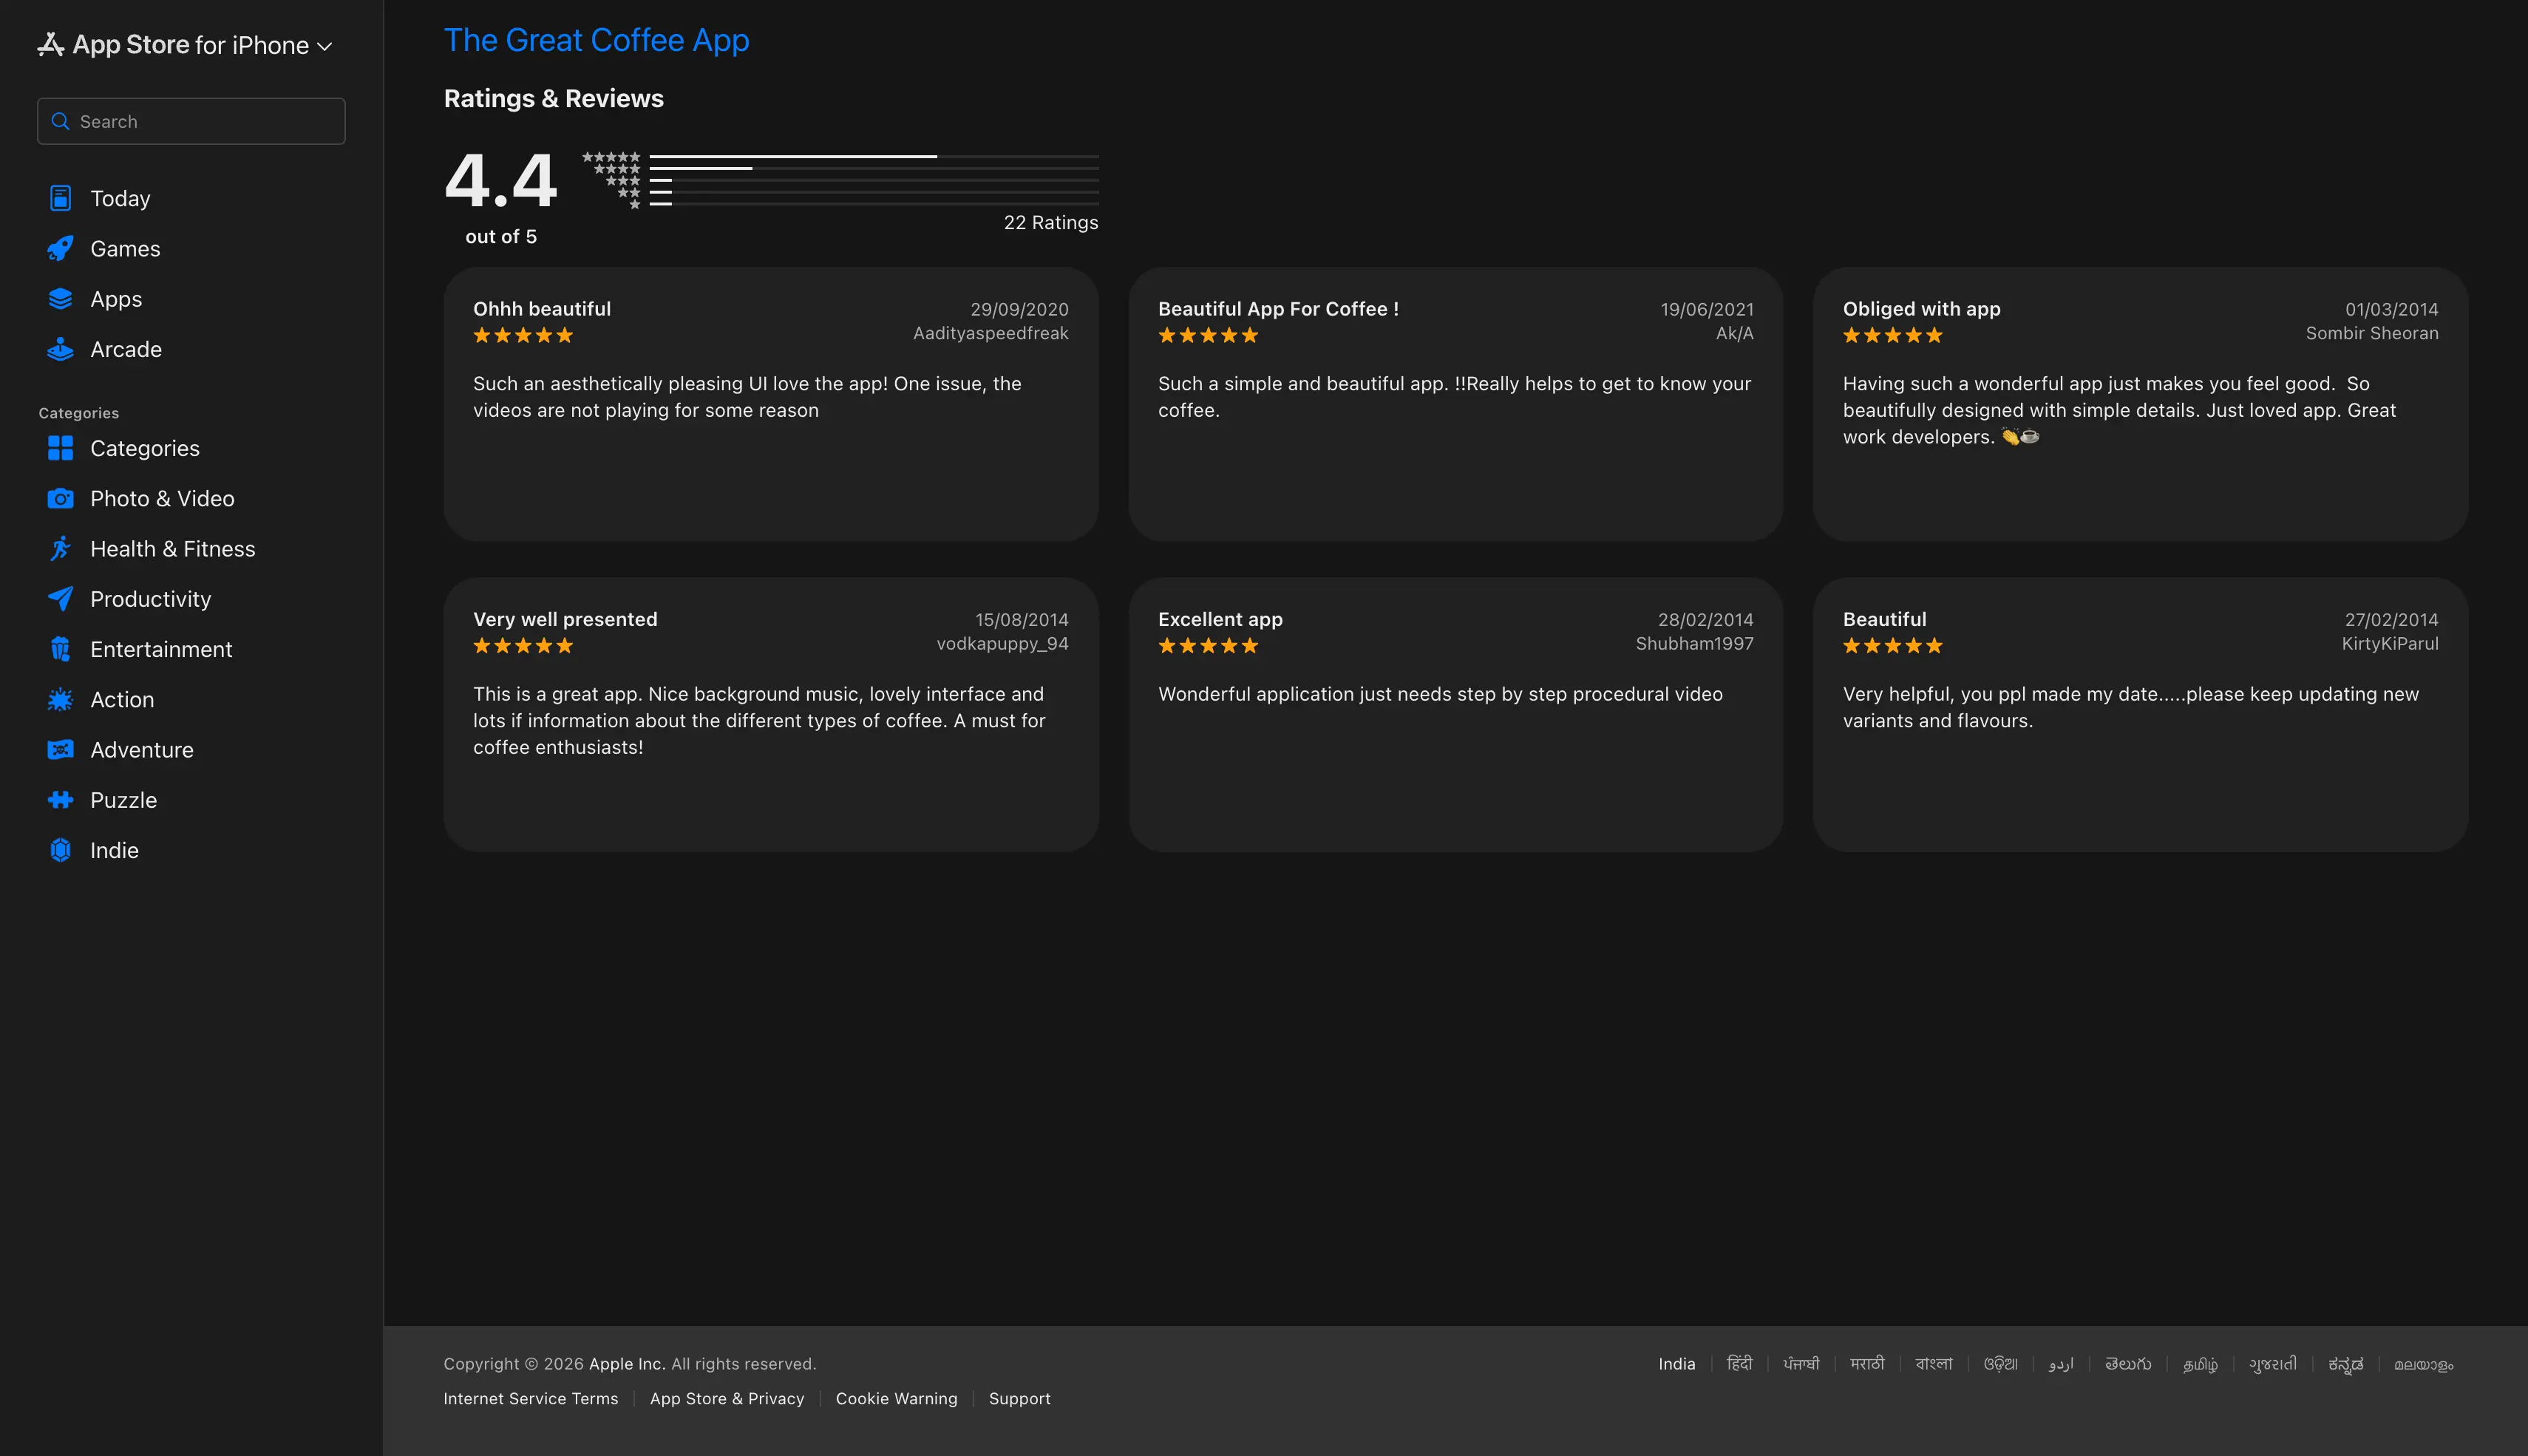Open The Great Coffee App title link

[596, 40]
